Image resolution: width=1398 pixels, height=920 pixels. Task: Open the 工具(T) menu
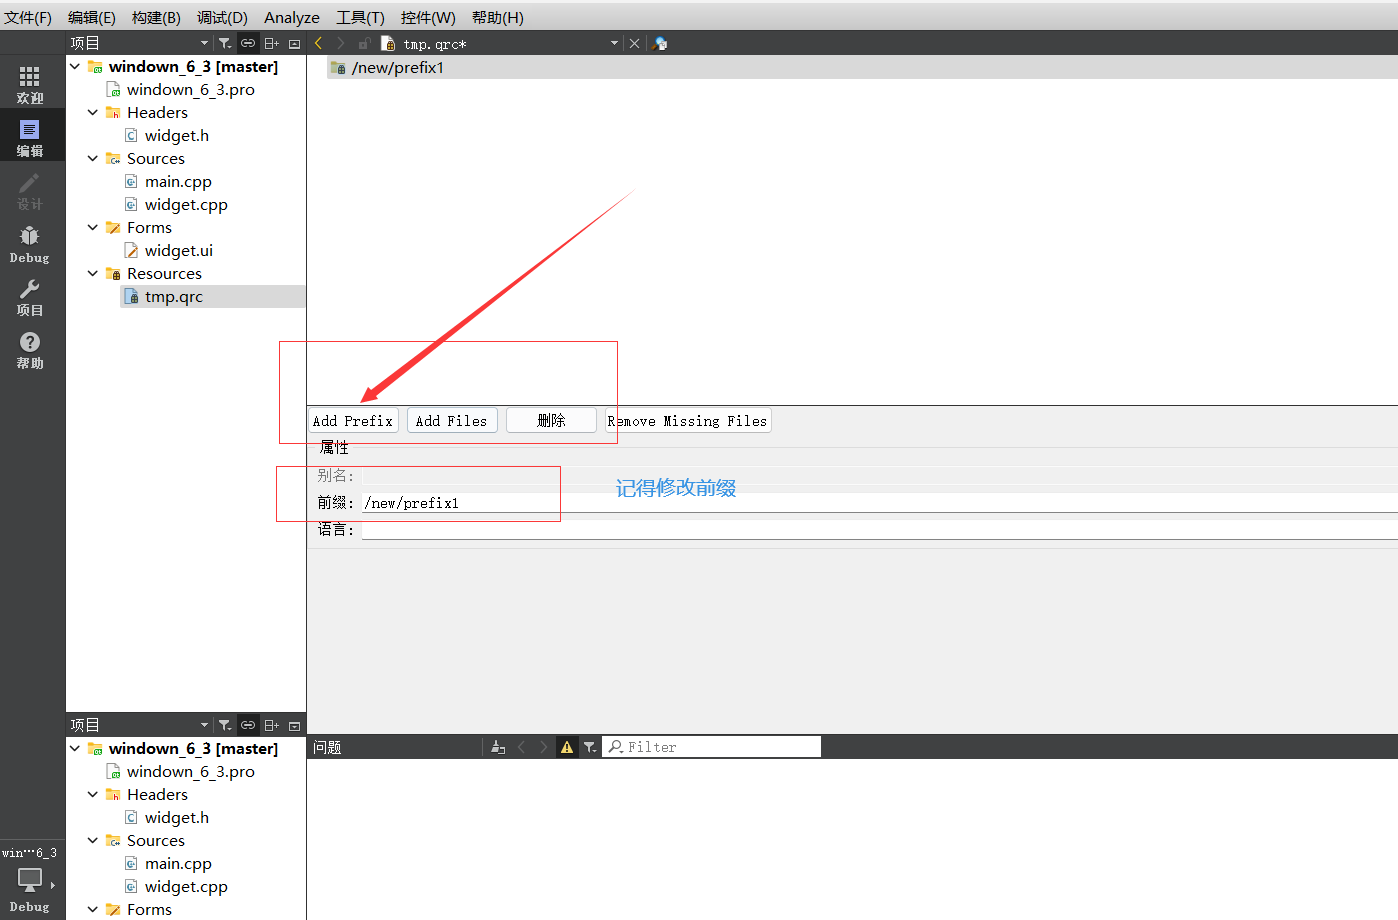[x=359, y=17]
